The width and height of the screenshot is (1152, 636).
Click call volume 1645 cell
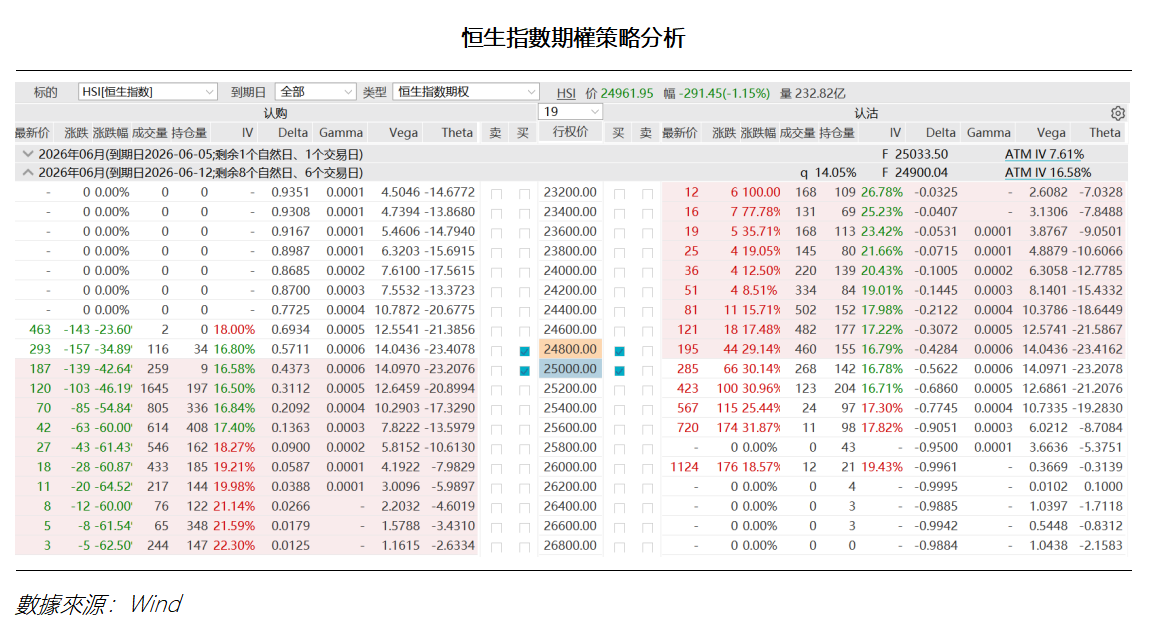(x=154, y=389)
